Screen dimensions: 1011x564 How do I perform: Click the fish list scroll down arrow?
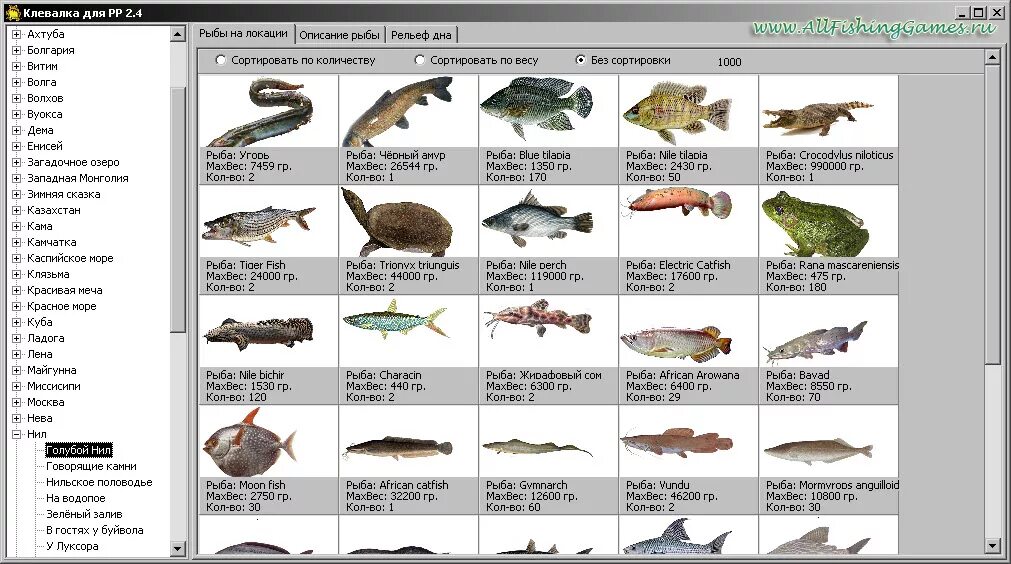(993, 545)
